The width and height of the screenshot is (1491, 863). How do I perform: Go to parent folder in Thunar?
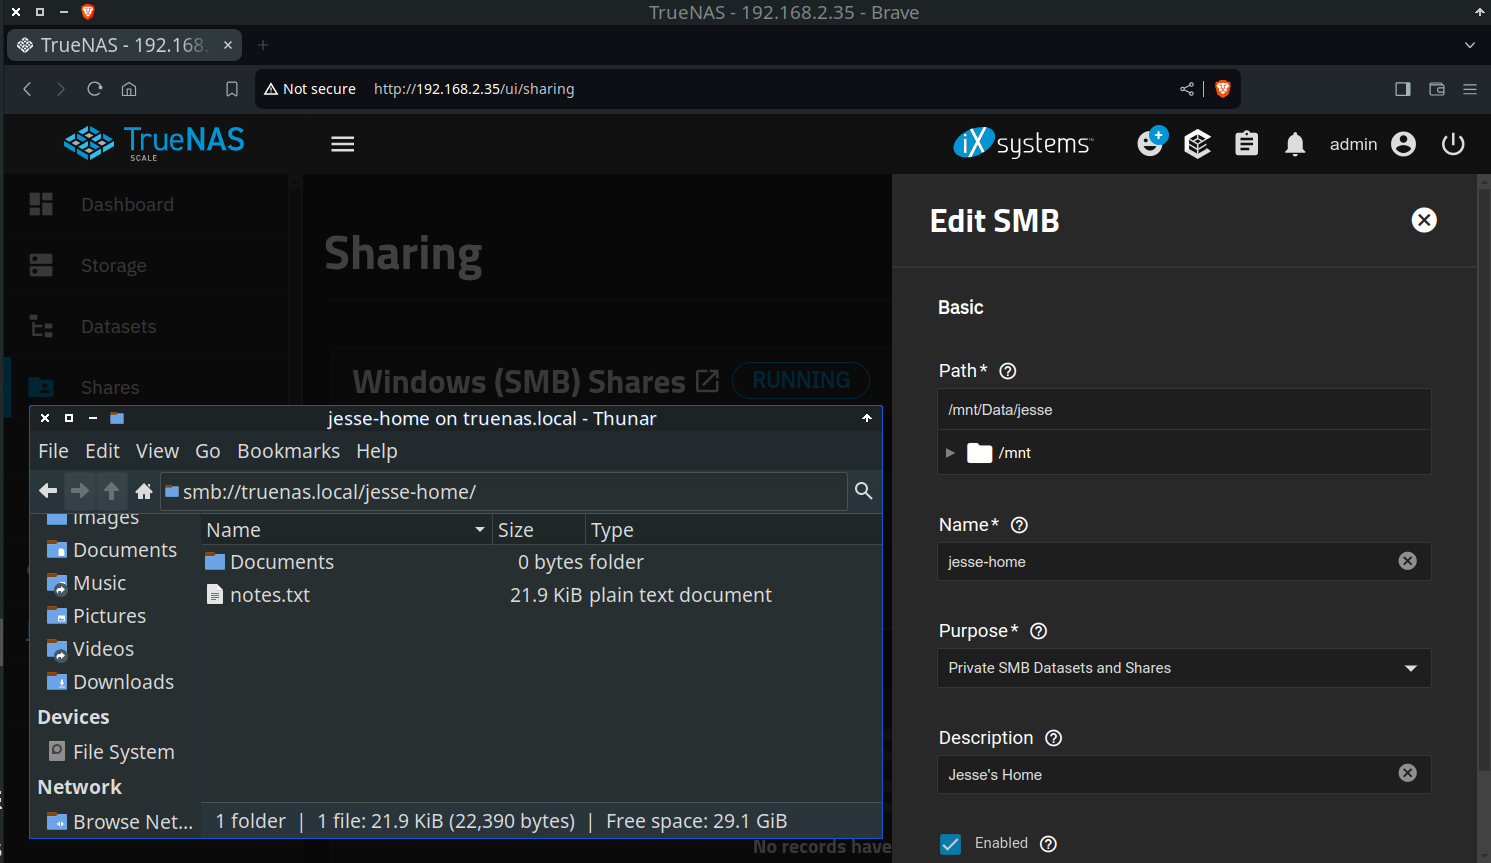click(x=112, y=491)
